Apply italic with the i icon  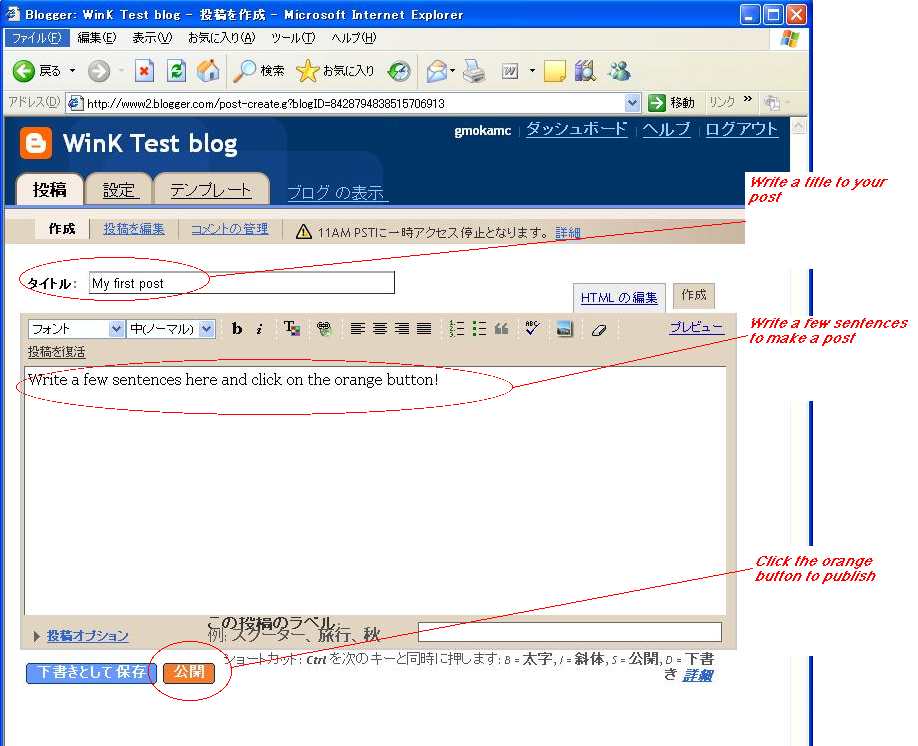(259, 329)
